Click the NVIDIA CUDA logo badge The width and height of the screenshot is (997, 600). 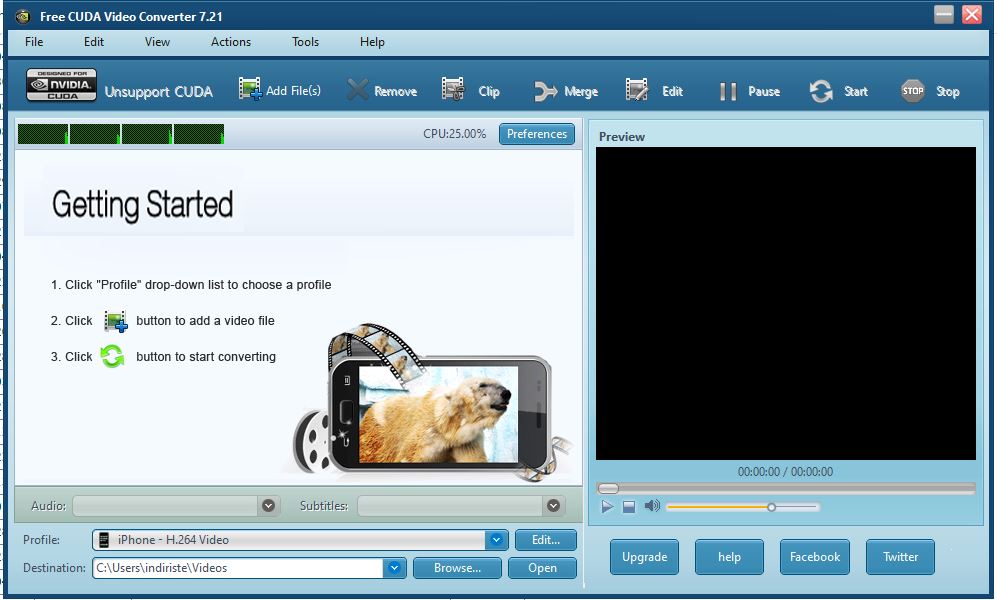click(62, 85)
